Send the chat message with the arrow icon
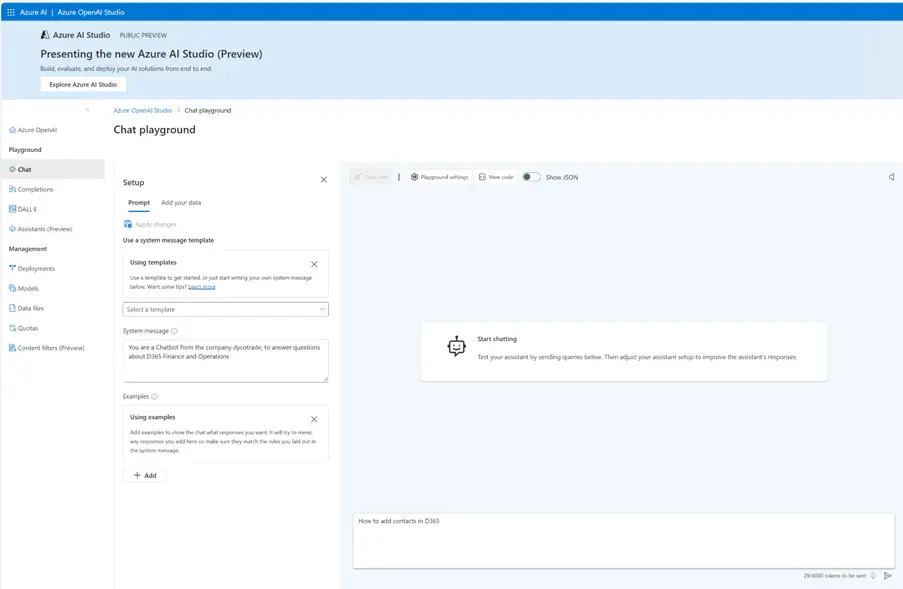 (887, 576)
